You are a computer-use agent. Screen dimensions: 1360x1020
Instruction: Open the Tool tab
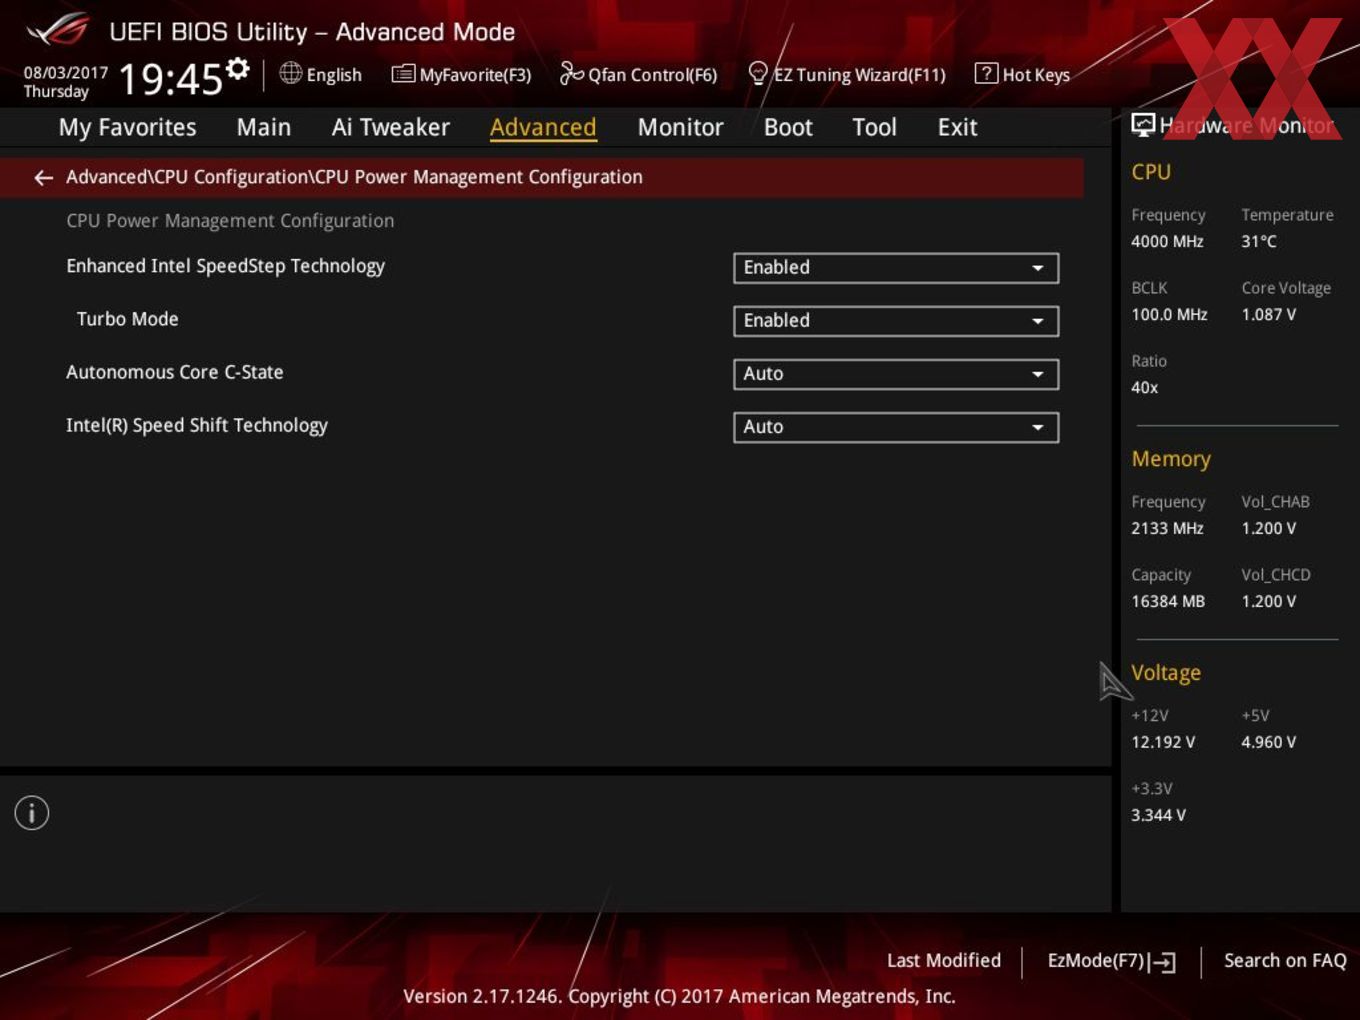tap(874, 128)
